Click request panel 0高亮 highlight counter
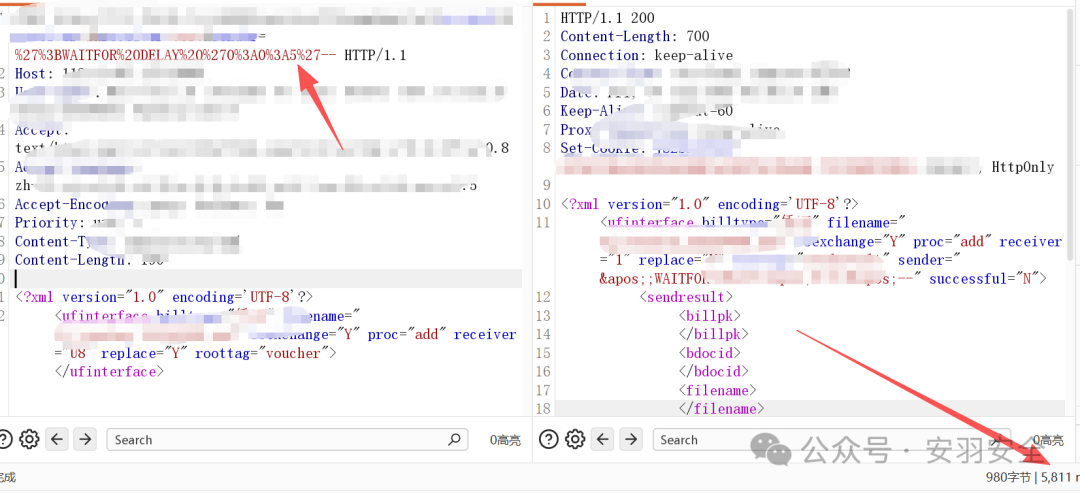Screen dimensions: 1080x494 (506, 440)
